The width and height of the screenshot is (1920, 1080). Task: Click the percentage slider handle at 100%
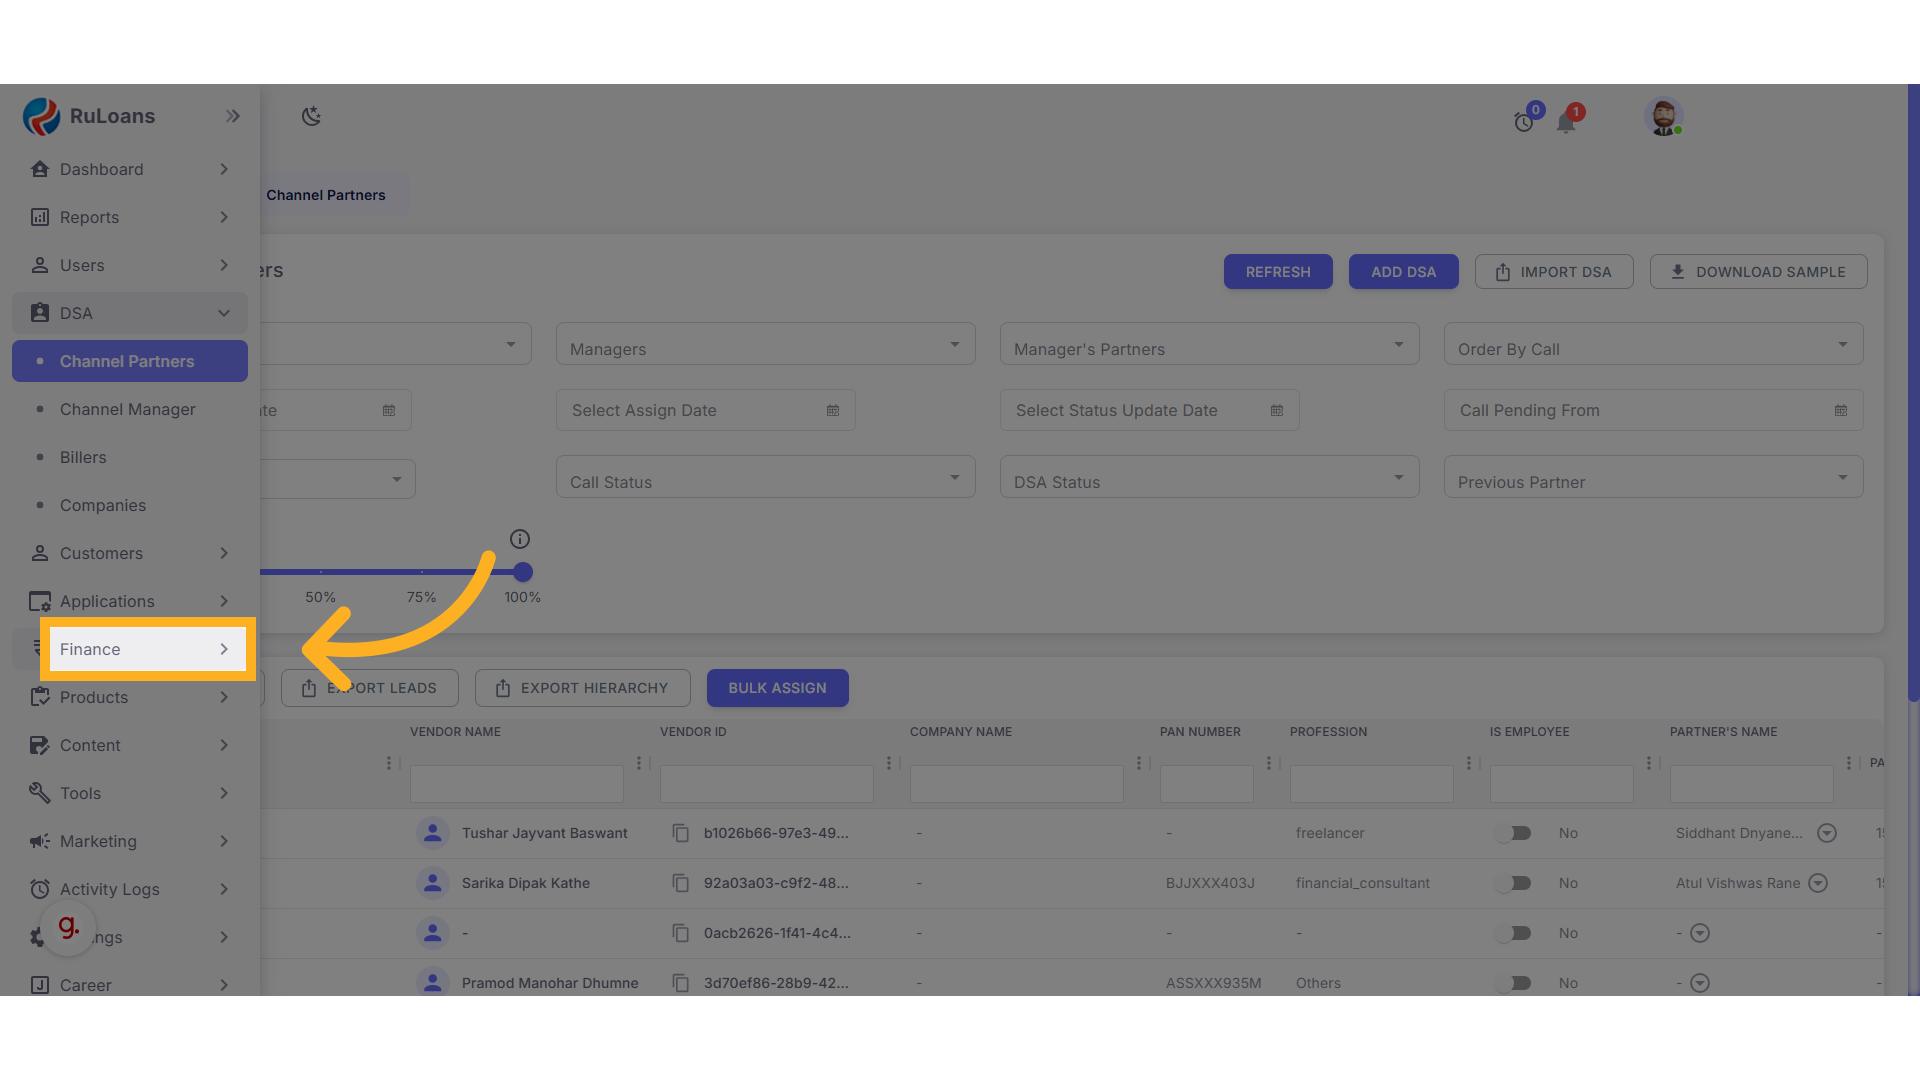(x=523, y=572)
